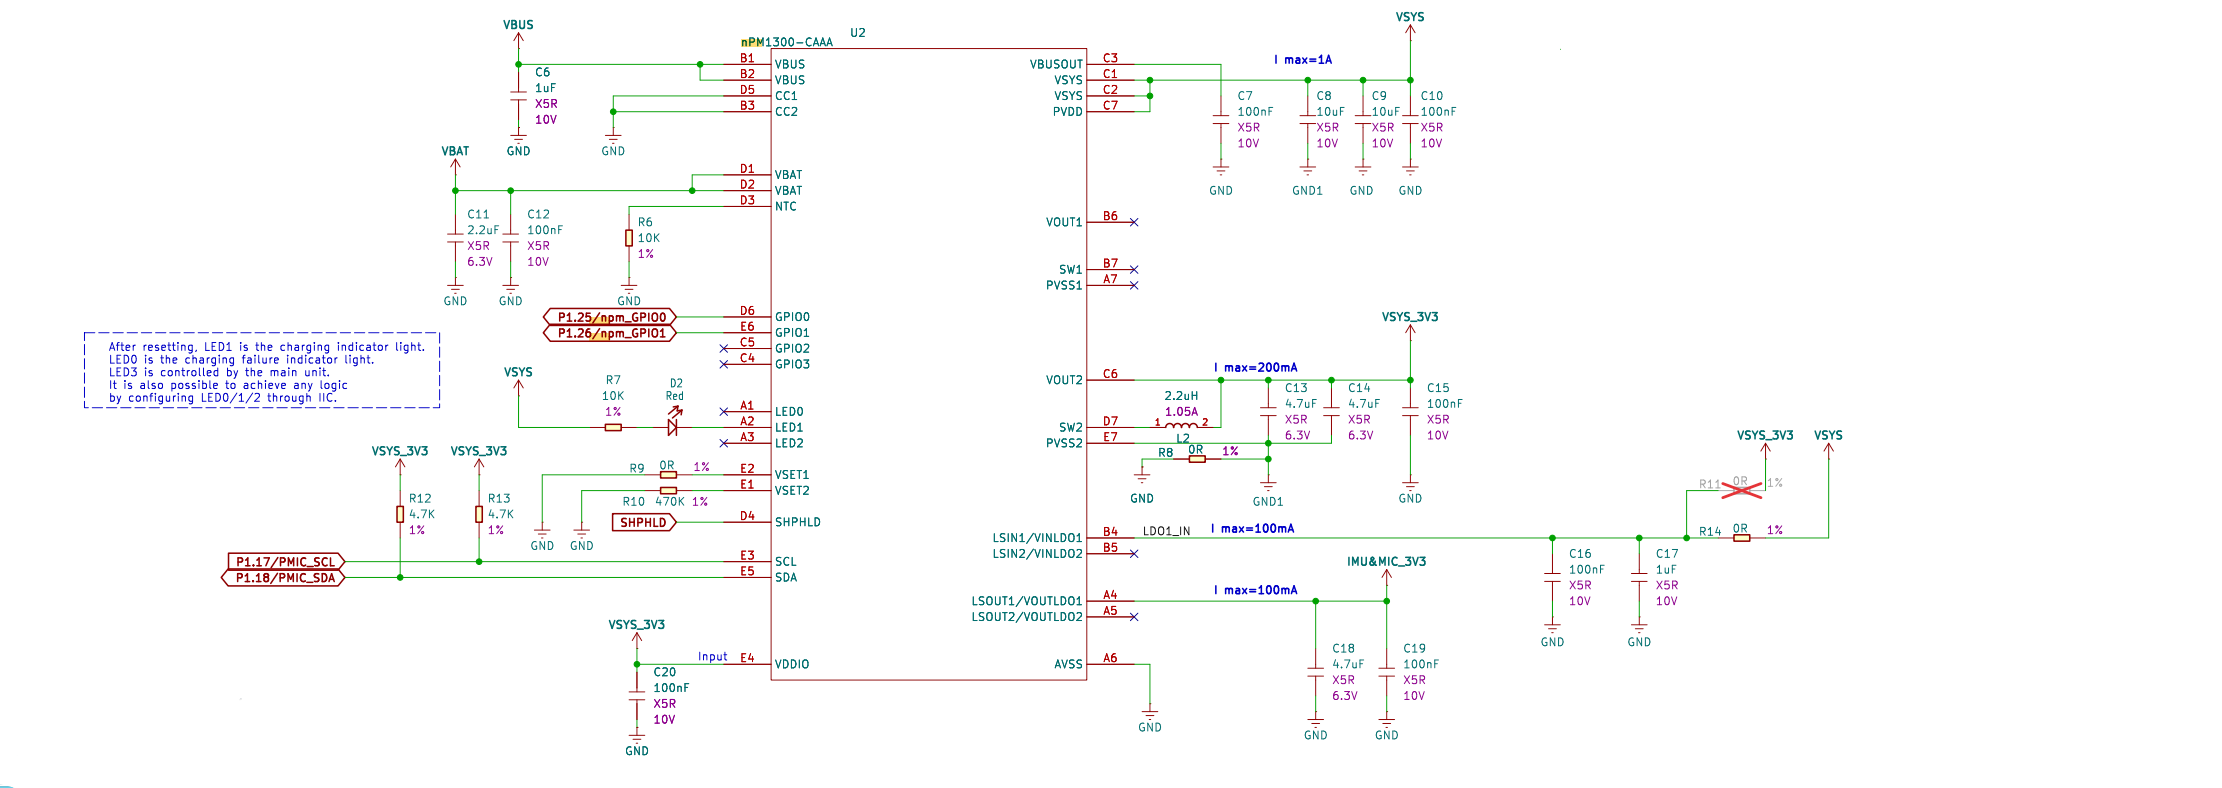Select the C13 capacitor reference
This screenshot has width=2222, height=788.
coord(1296,388)
